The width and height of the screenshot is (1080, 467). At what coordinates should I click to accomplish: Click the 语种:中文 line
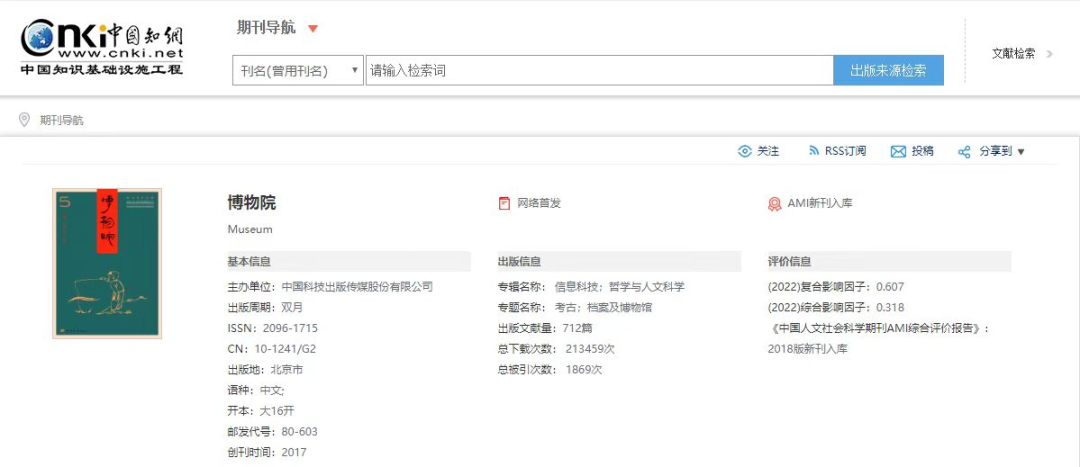pyautogui.click(x=256, y=390)
